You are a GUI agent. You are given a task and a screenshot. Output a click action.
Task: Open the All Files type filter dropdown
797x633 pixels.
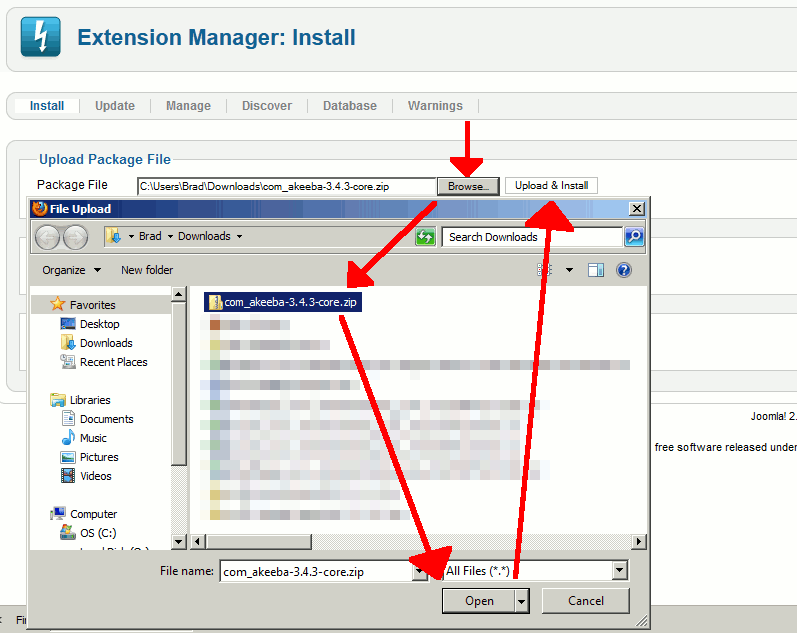(x=619, y=570)
